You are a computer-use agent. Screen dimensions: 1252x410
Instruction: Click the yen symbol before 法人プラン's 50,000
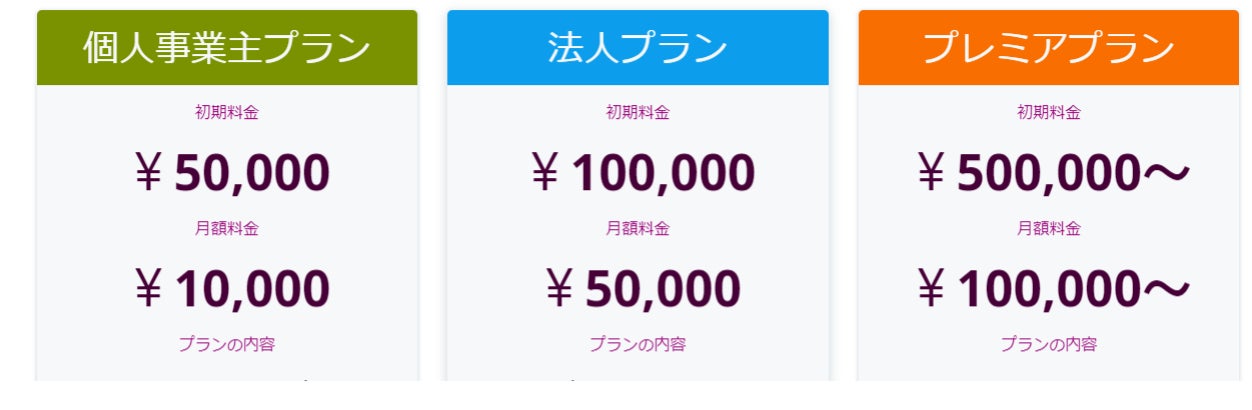[x=560, y=290]
